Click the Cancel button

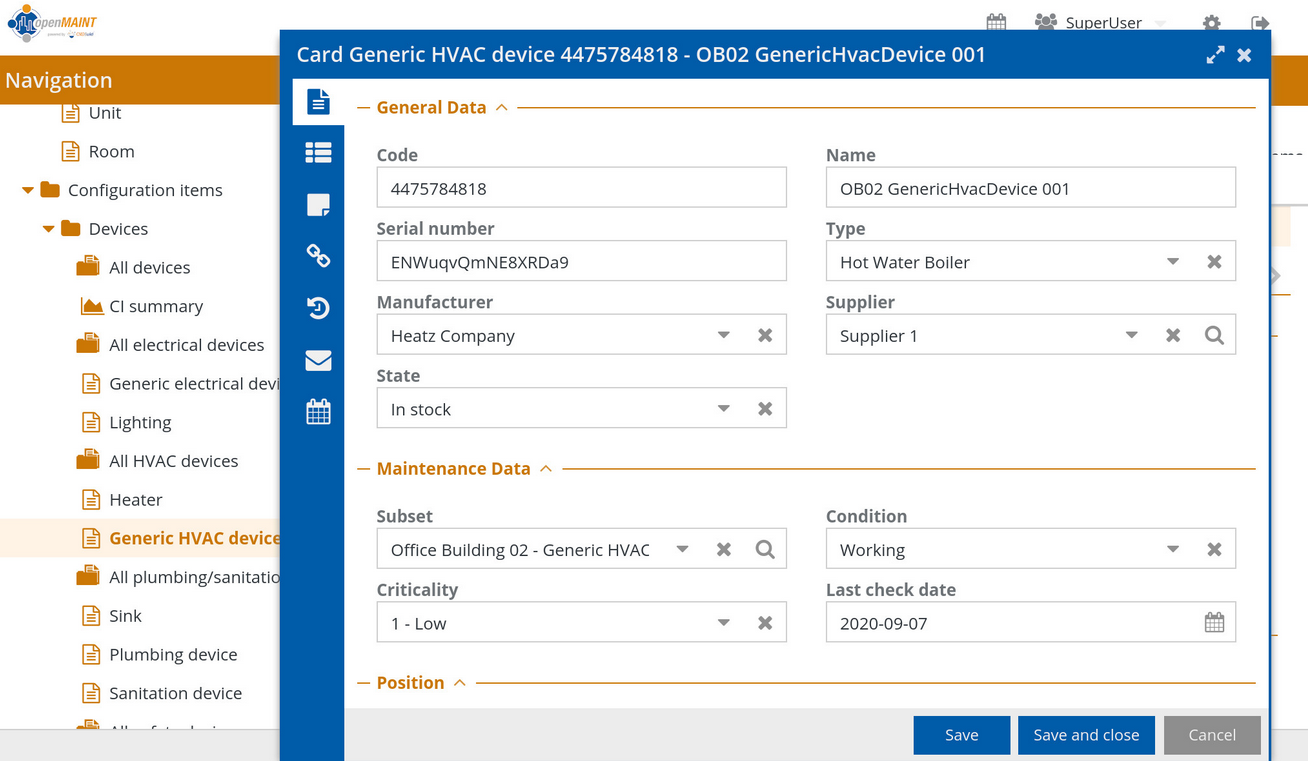[1212, 735]
